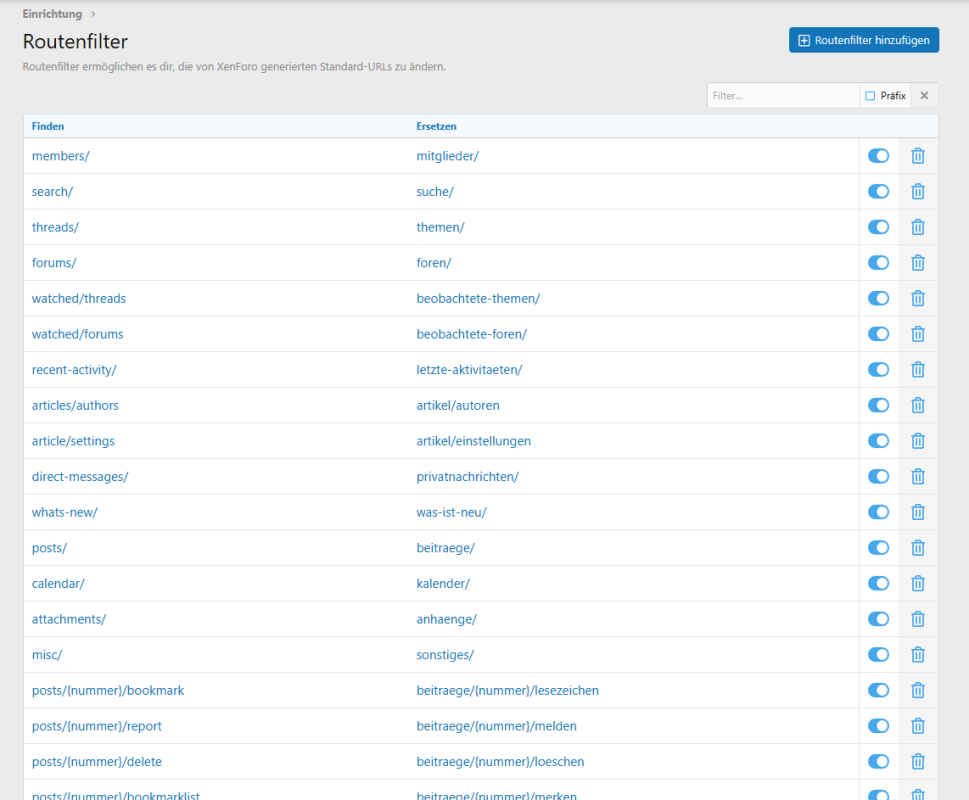The width and height of the screenshot is (969, 800).
Task: Open the attachments/ filter entry
Action: tap(69, 619)
